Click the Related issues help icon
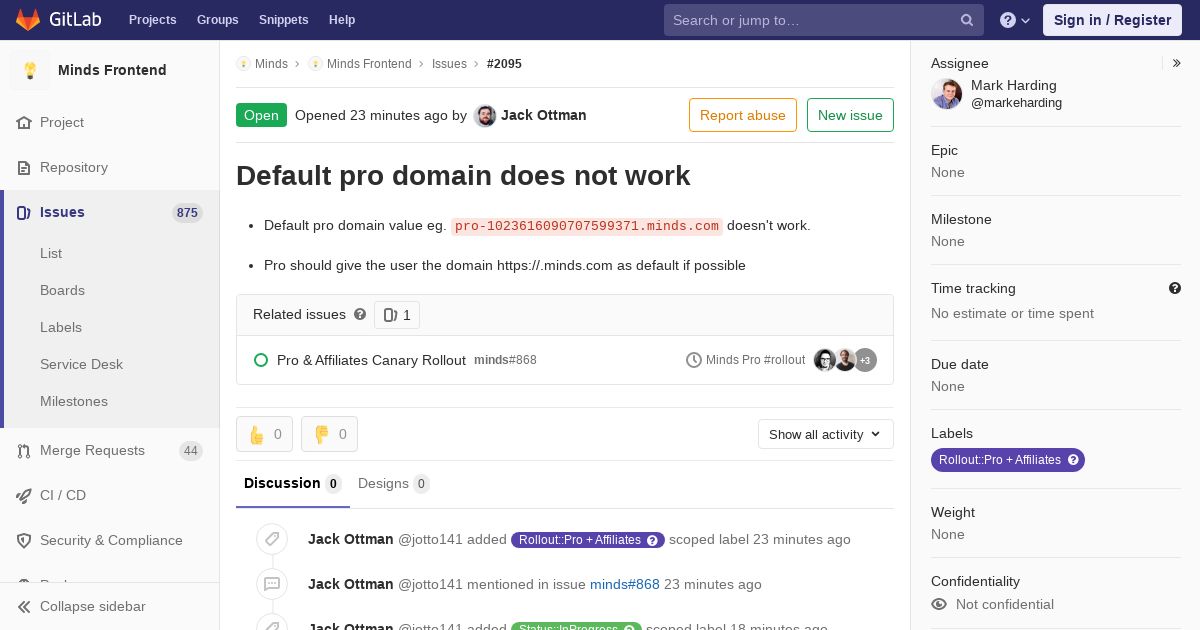Viewport: 1200px width, 630px height. [x=360, y=314]
